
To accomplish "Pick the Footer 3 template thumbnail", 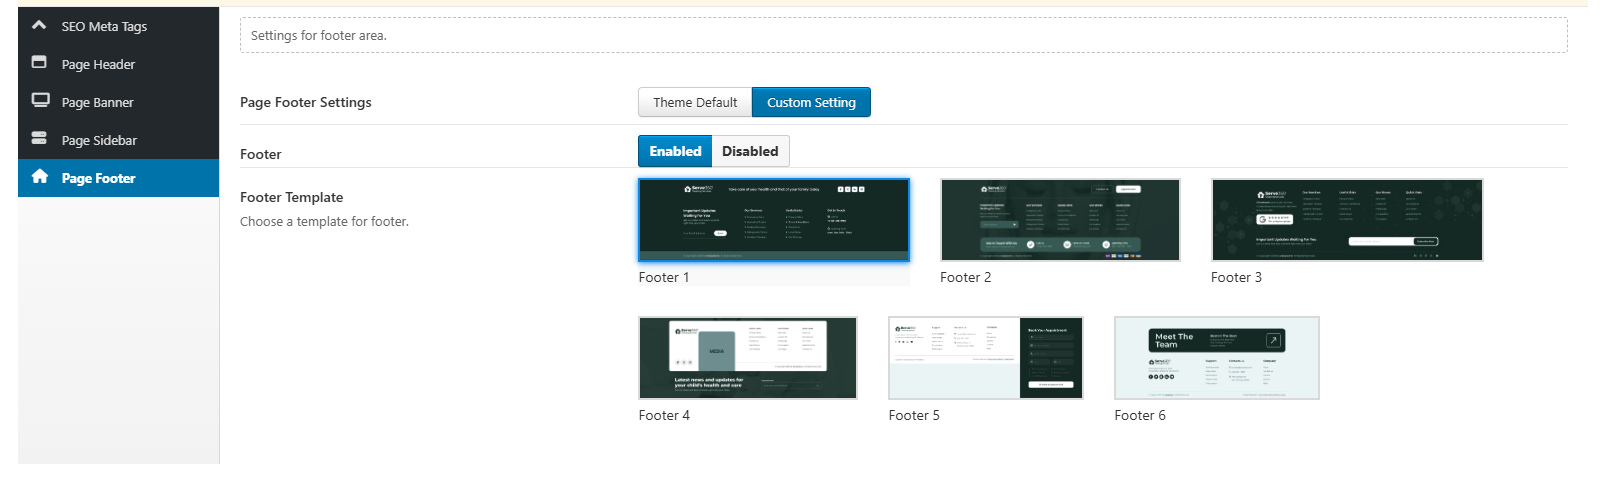I will pyautogui.click(x=1346, y=220).
